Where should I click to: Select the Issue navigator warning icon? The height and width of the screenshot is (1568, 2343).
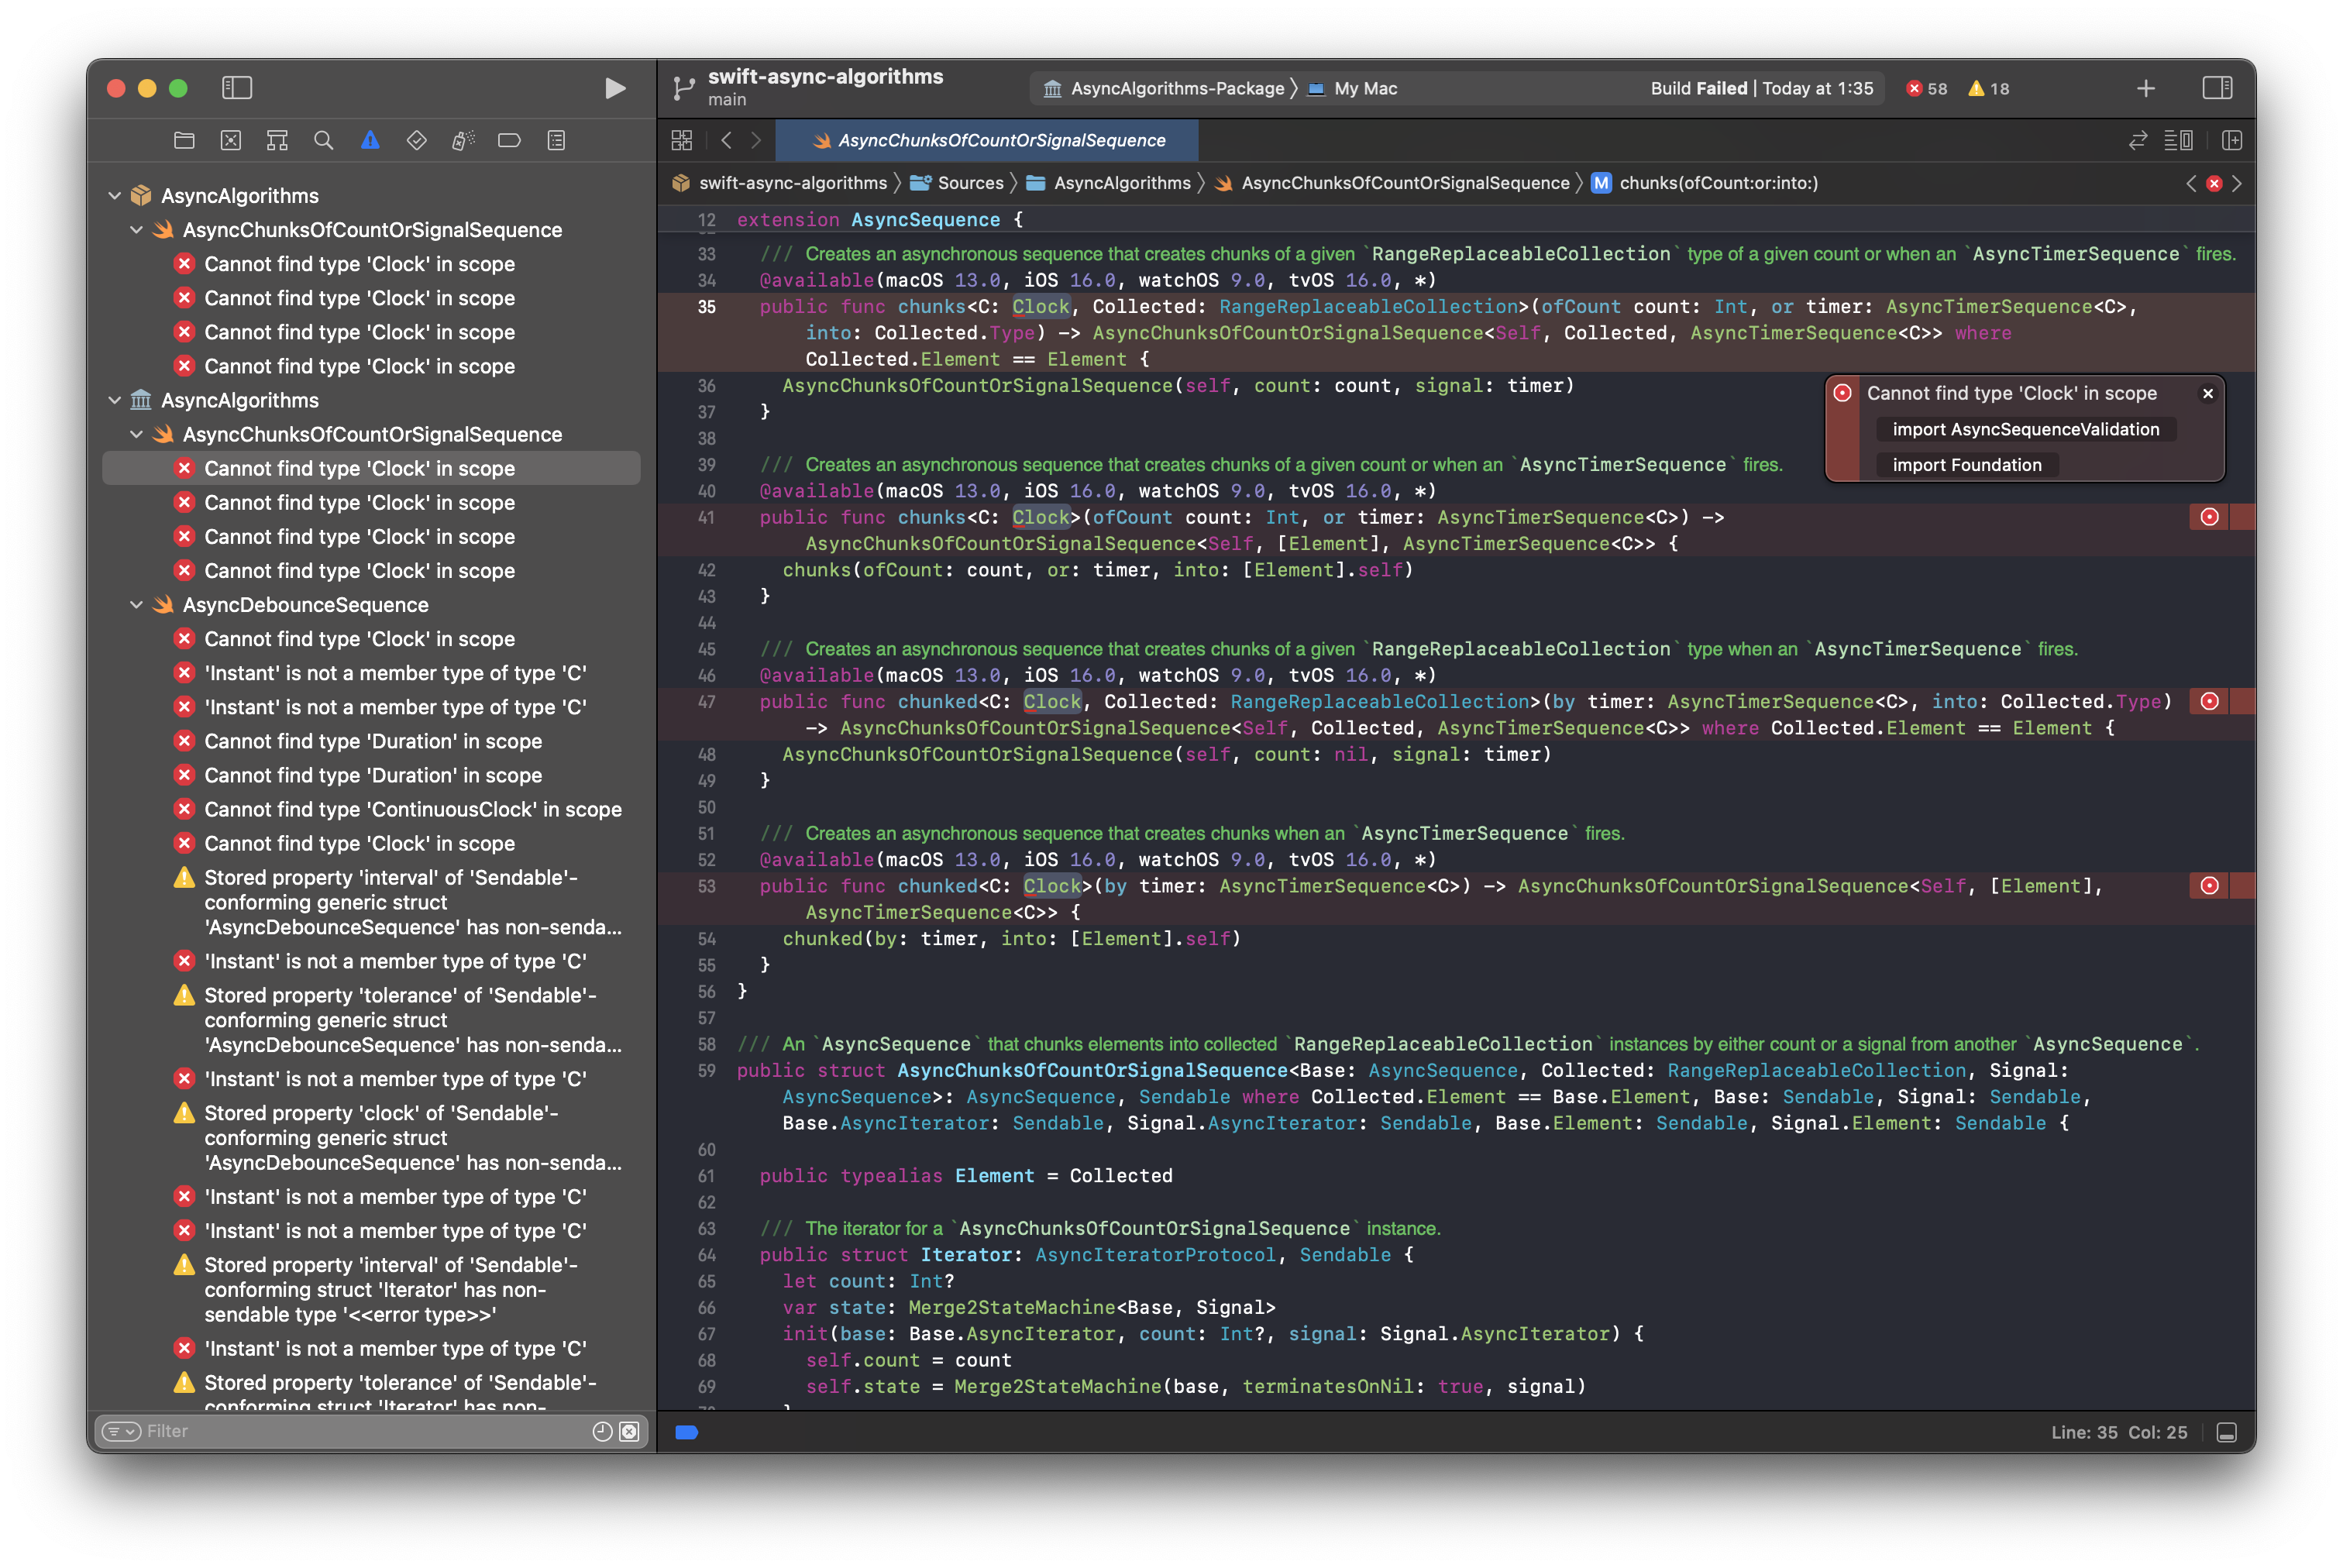point(370,140)
